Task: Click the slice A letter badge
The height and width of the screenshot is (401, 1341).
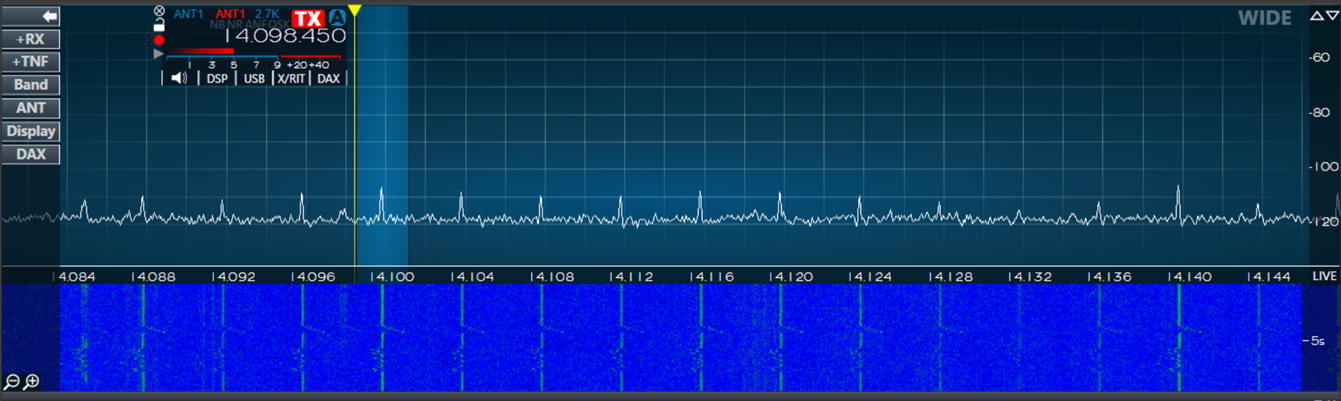Action: (337, 18)
